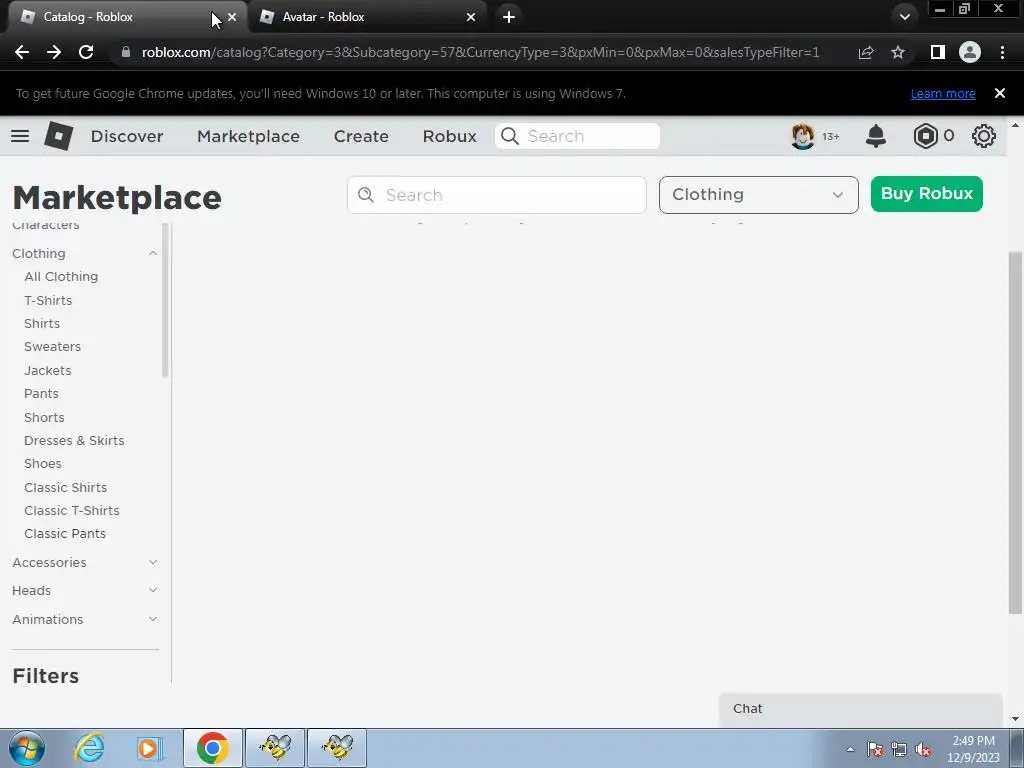The image size is (1024, 768).
Task: Collapse the Clothing sidebar section
Action: click(153, 253)
